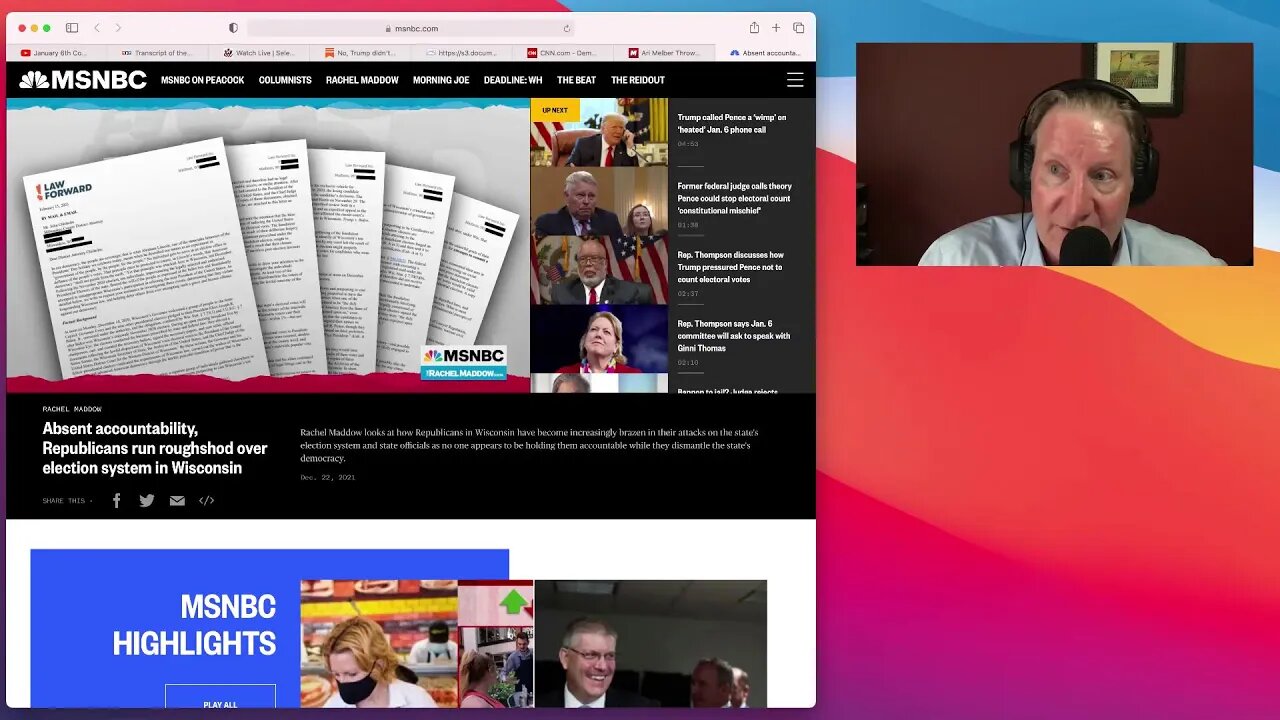The image size is (1280, 720).
Task: Open RACHEL MADDOW navigation link
Action: [362, 80]
